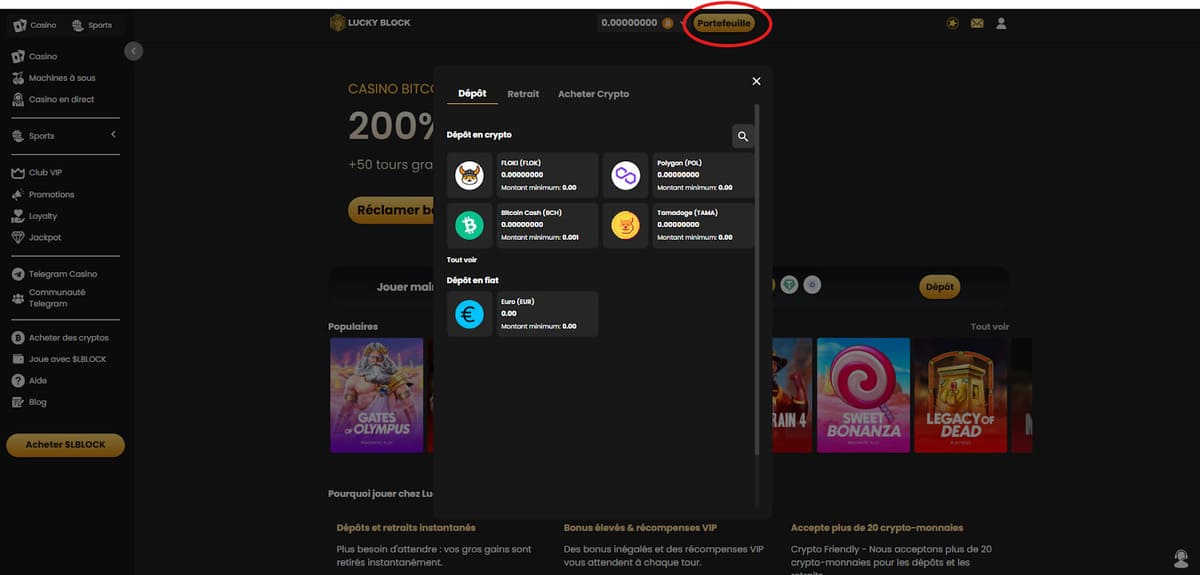Open the user profile icon
Image resolution: width=1200 pixels, height=575 pixels.
[1001, 23]
